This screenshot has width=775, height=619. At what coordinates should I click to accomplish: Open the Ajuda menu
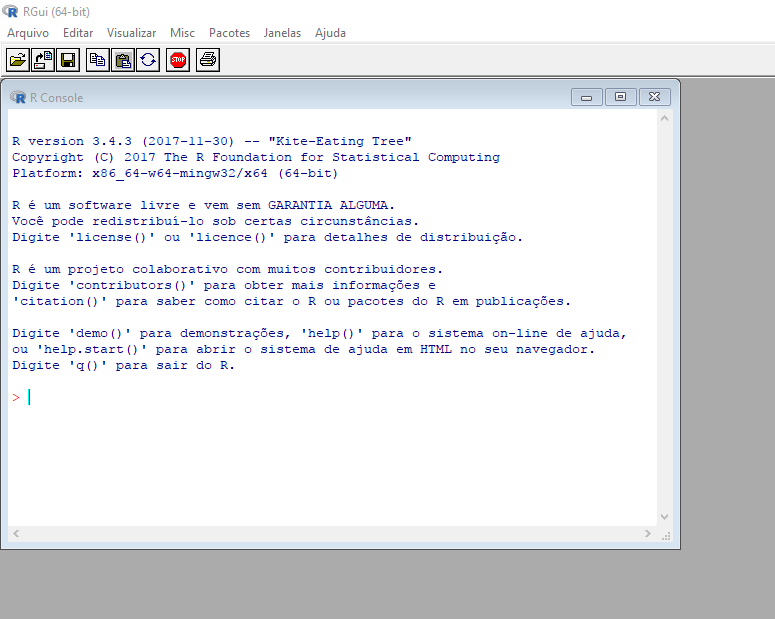[330, 33]
